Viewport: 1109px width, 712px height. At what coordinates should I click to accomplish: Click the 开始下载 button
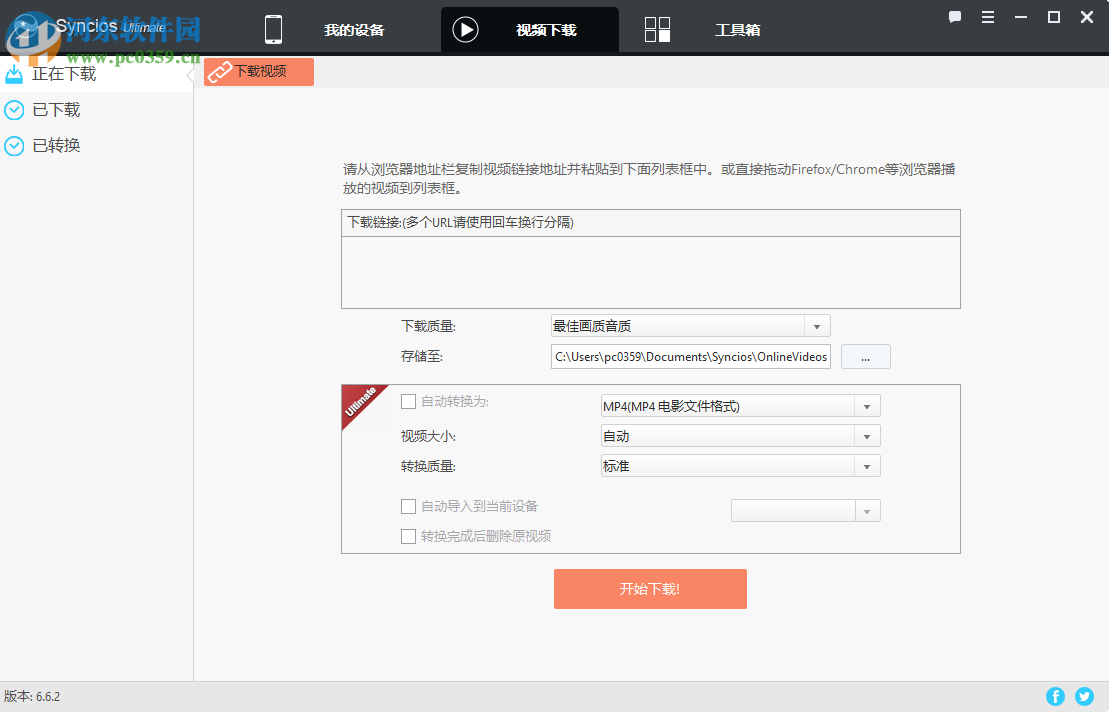(650, 589)
